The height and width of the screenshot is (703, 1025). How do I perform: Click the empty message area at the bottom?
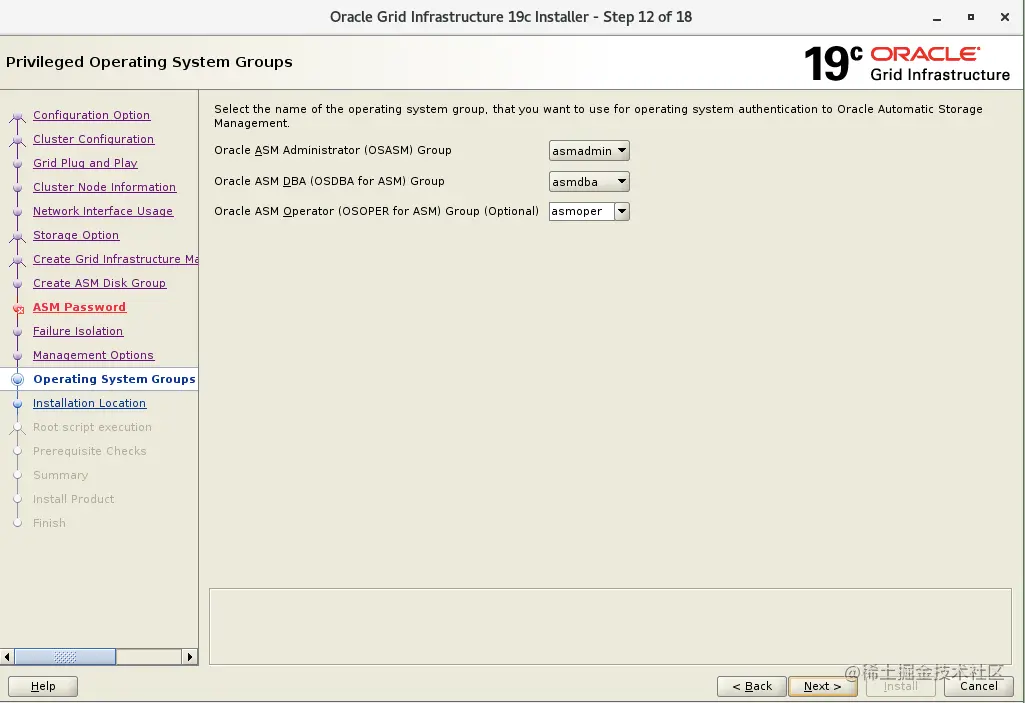coord(610,626)
